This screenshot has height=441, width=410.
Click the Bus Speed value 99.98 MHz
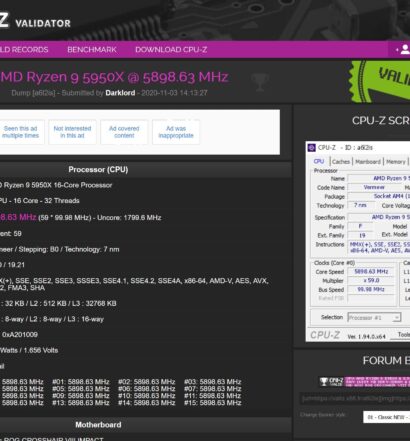tap(371, 290)
